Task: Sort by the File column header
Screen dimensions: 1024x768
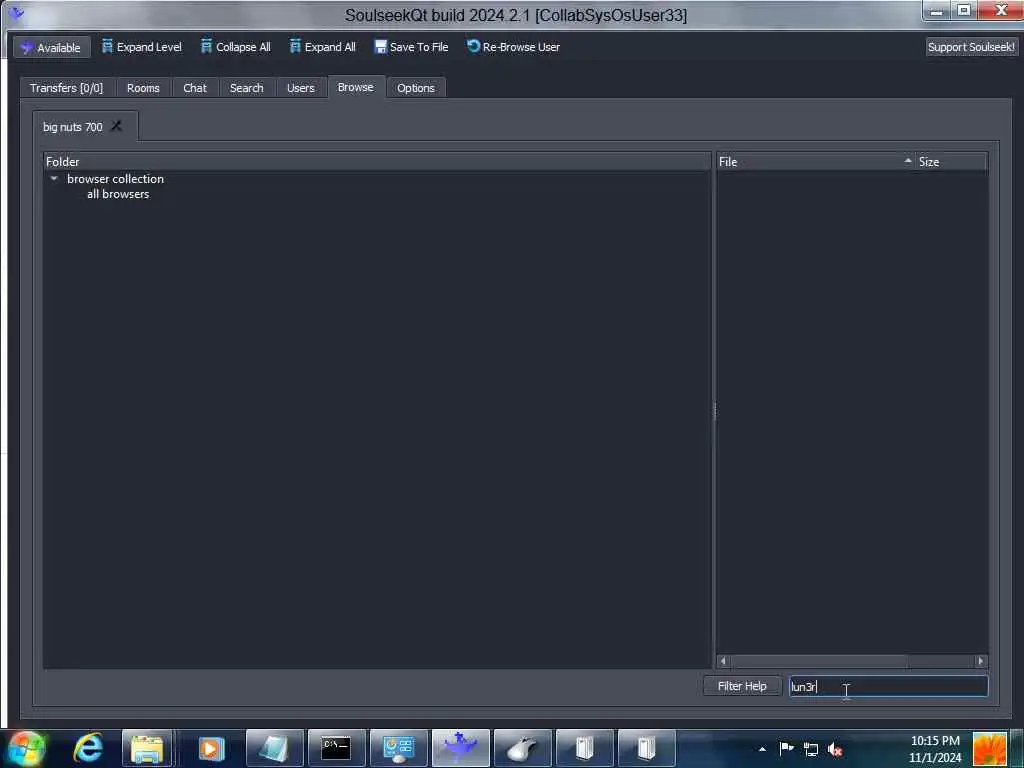Action: [816, 161]
